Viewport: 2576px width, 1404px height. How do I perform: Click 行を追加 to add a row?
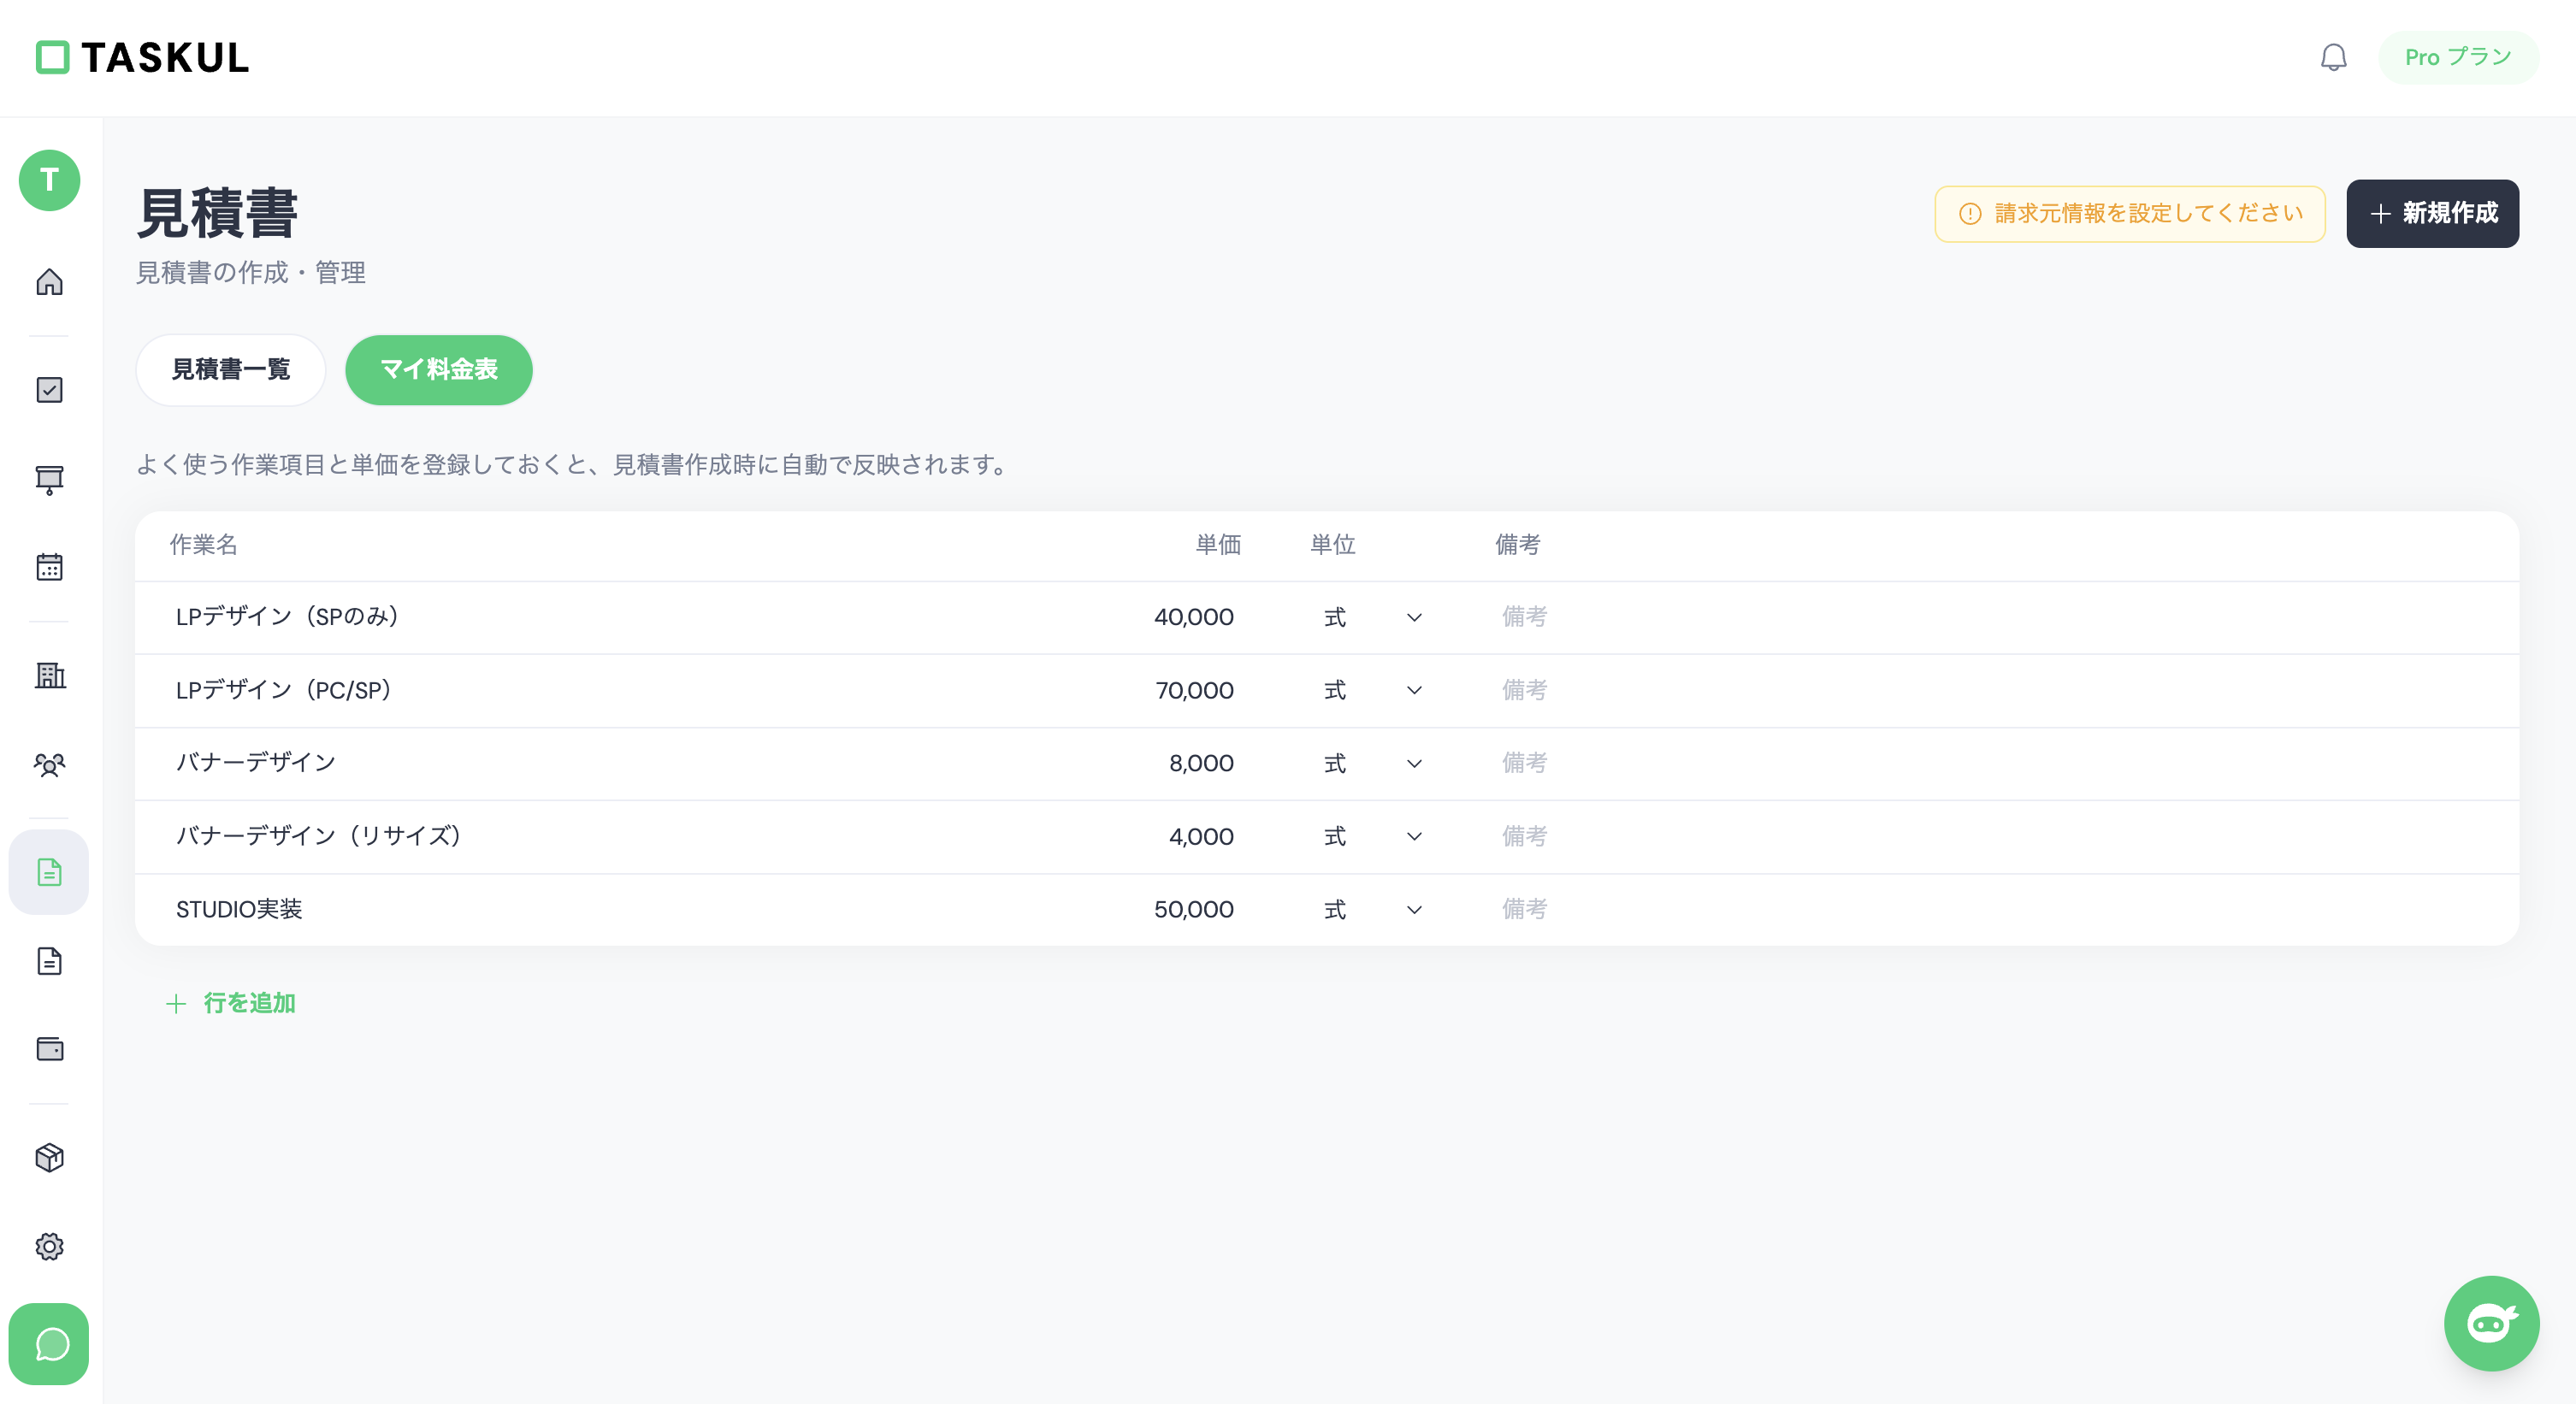click(230, 1002)
